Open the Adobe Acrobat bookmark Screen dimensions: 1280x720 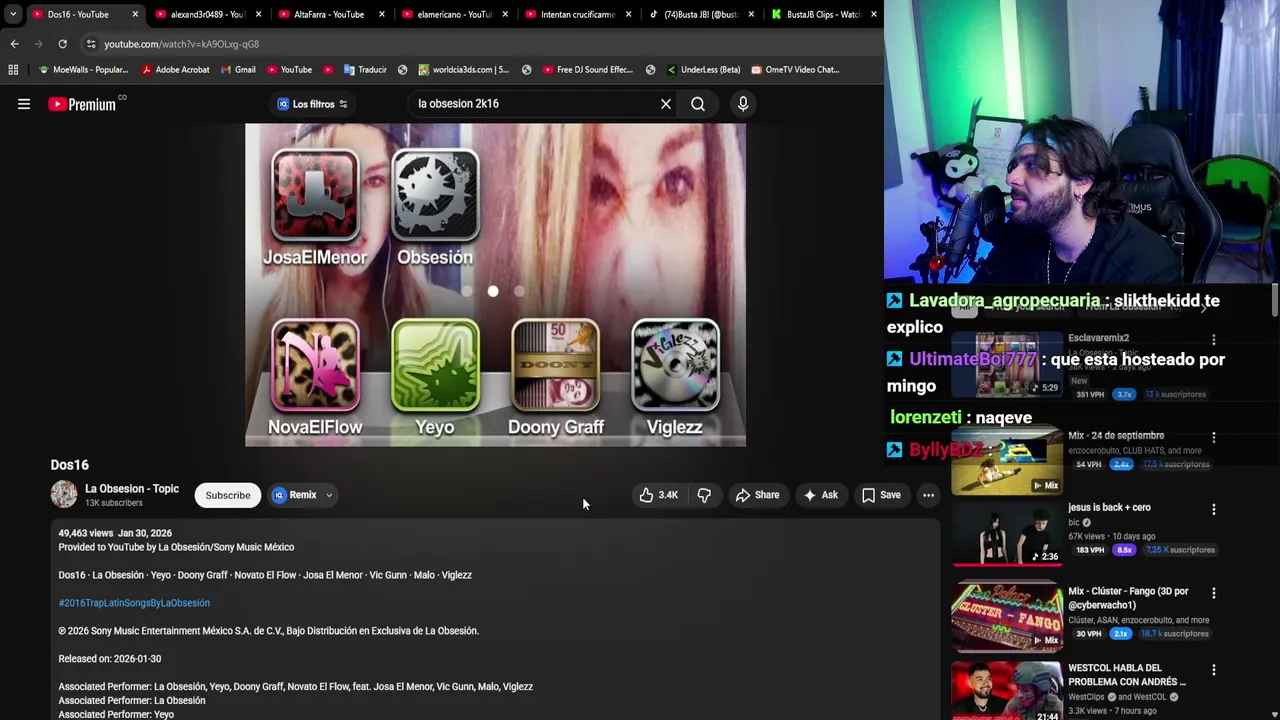pos(175,70)
